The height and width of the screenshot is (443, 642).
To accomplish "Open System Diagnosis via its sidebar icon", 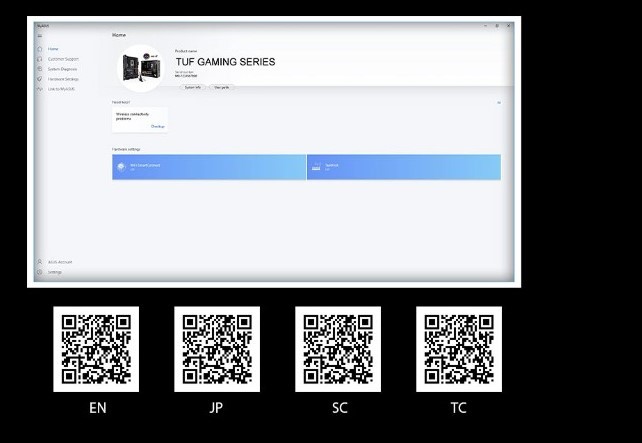I will pyautogui.click(x=40, y=69).
